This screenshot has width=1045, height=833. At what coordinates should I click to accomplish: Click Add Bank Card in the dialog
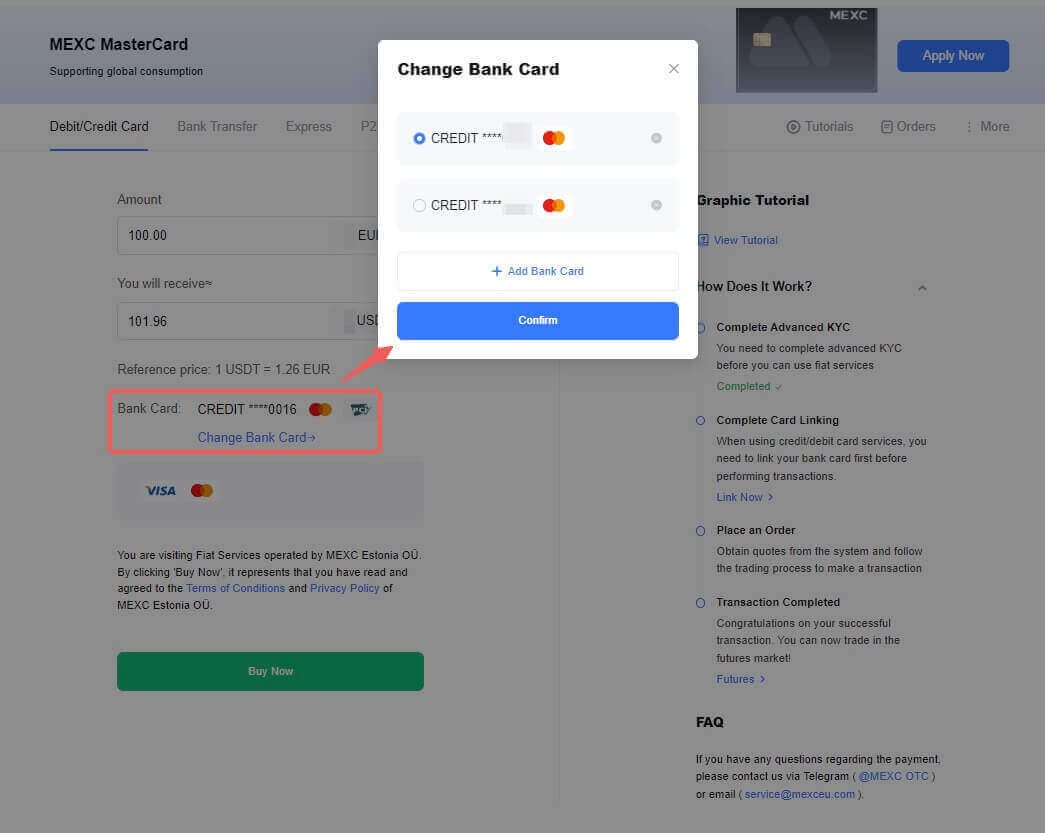pos(537,271)
